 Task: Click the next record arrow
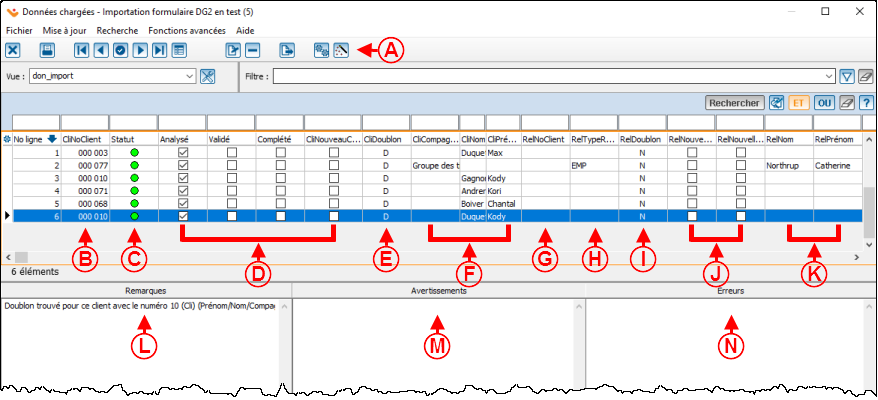(x=140, y=50)
